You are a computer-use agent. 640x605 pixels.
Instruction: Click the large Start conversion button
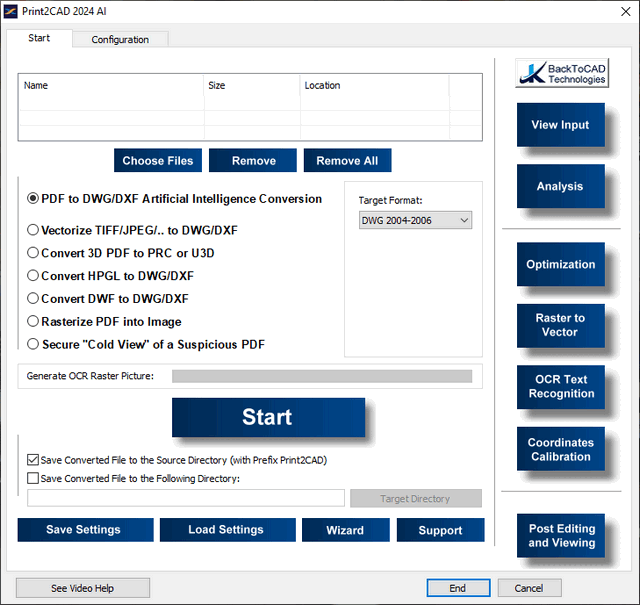pos(267,417)
